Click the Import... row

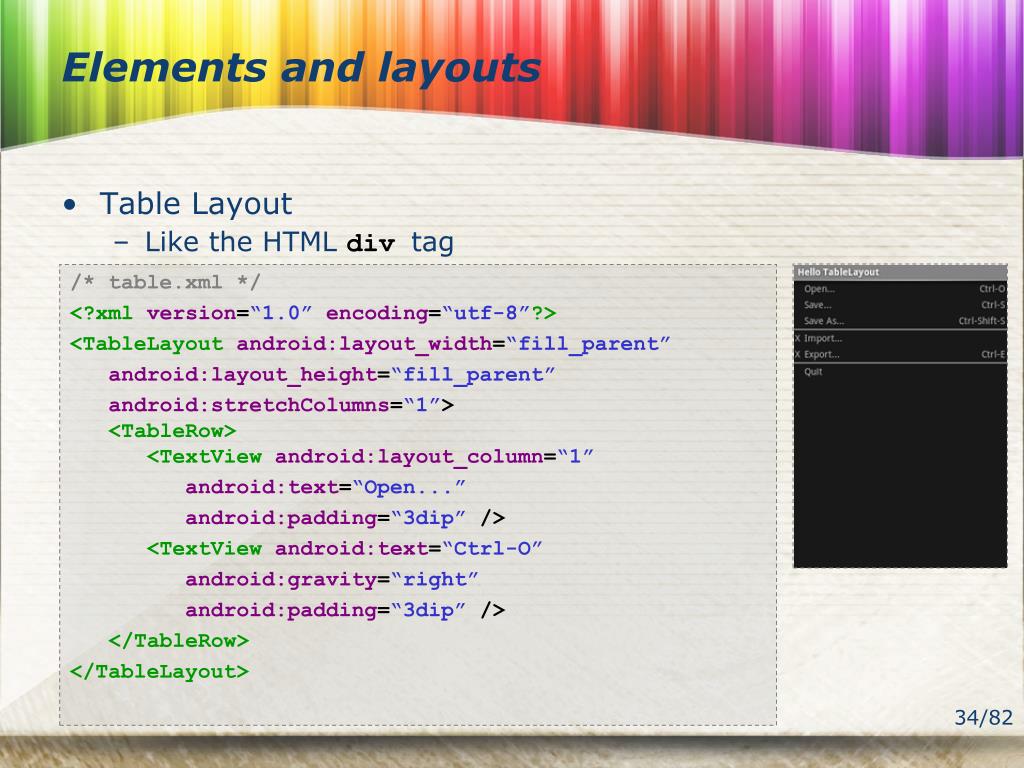click(900, 338)
